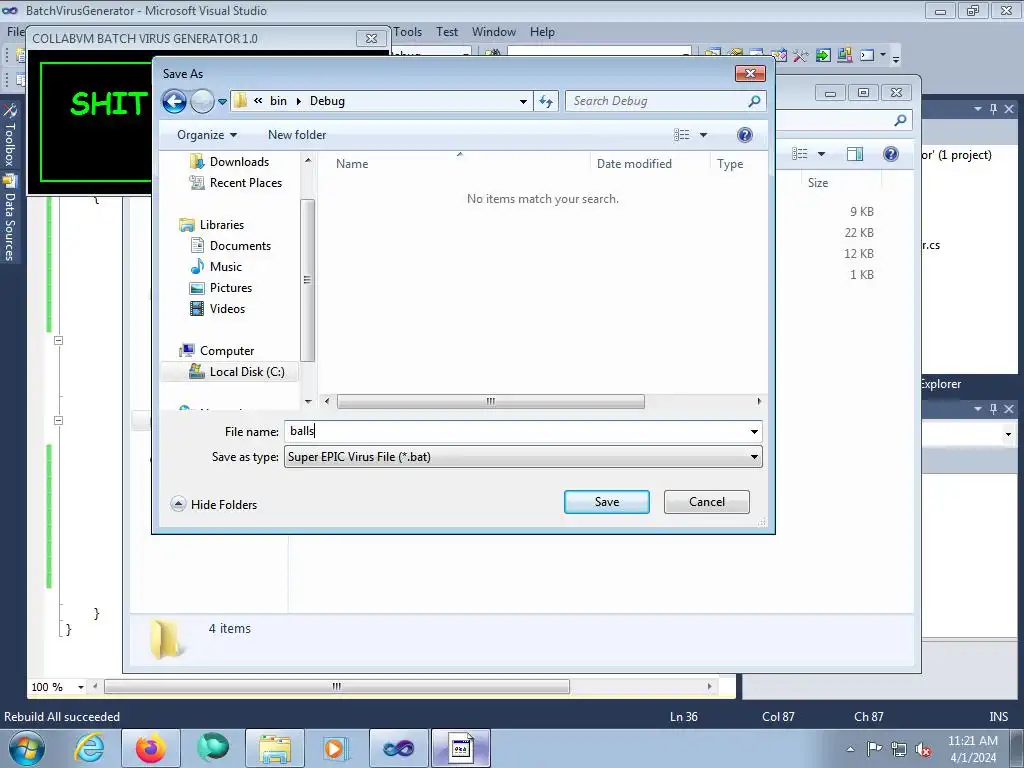Click the refresh button beside the address bar

point(546,101)
